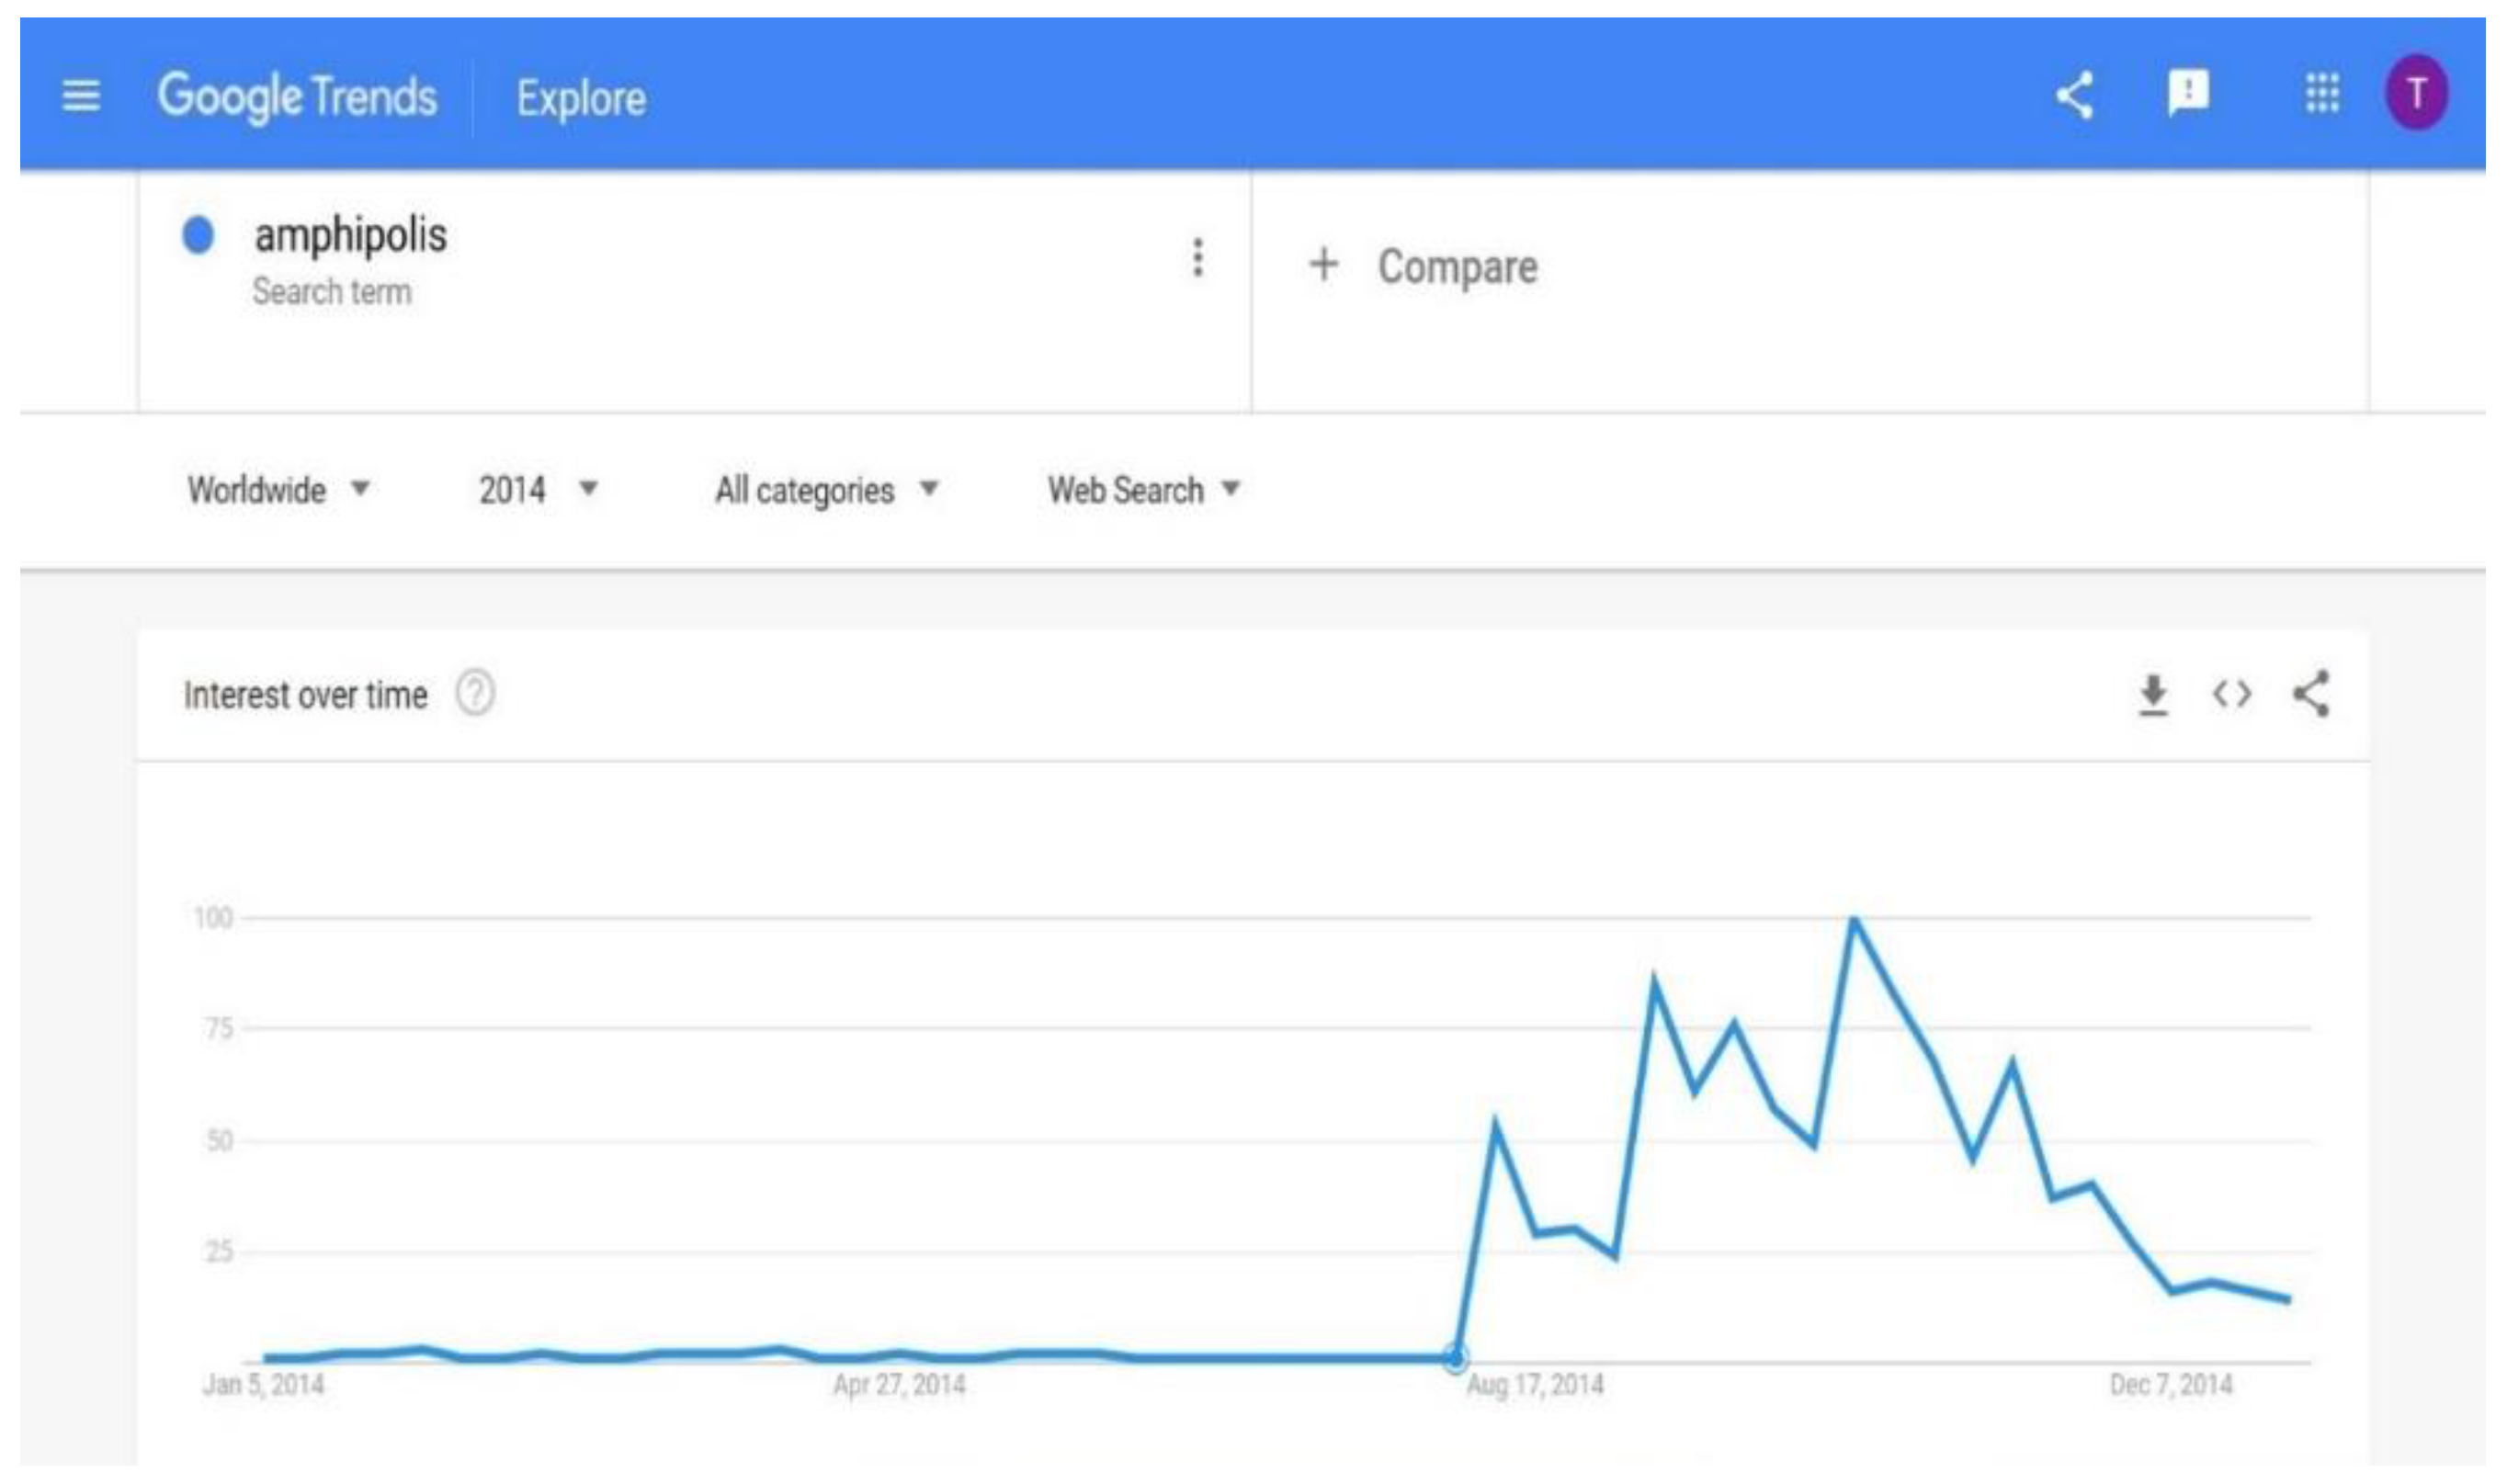Screen dimensions: 2507x1484
Task: Download the interest over time data
Action: 2153,694
